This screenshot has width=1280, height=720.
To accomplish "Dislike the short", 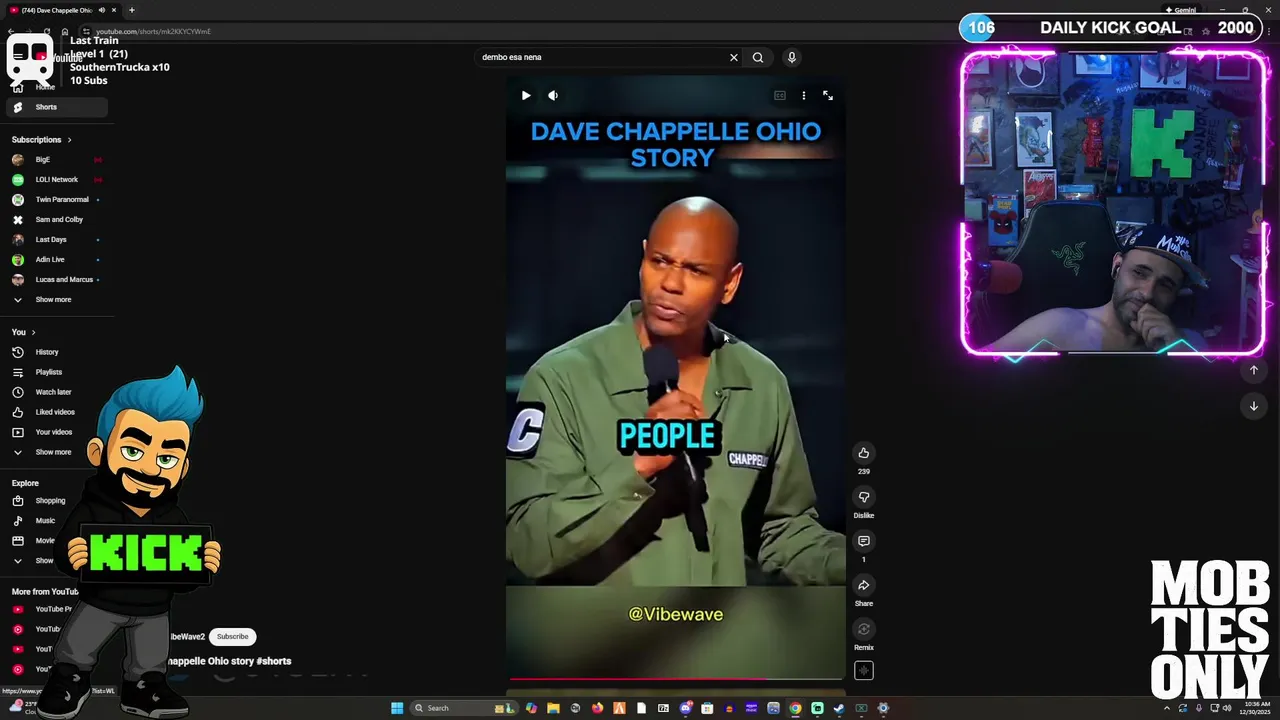I will [864, 497].
